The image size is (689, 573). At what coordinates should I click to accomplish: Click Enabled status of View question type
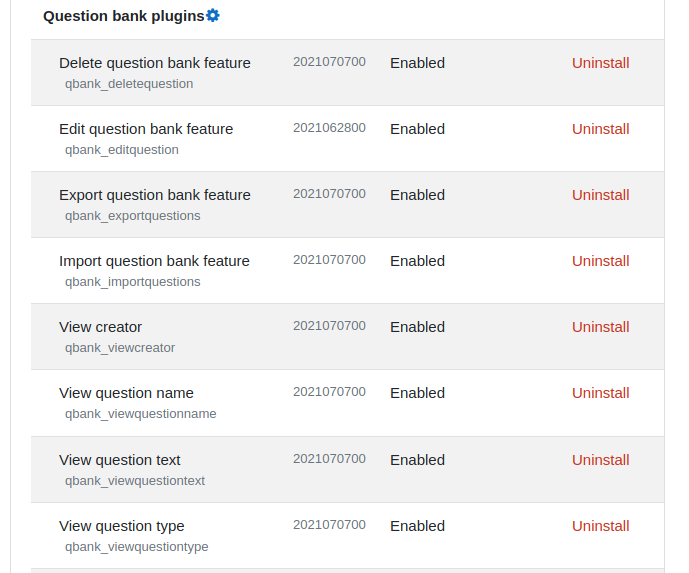417,526
